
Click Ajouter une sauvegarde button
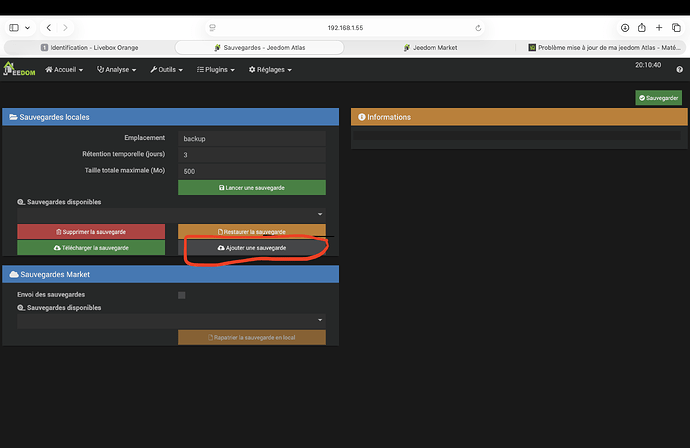coord(252,248)
